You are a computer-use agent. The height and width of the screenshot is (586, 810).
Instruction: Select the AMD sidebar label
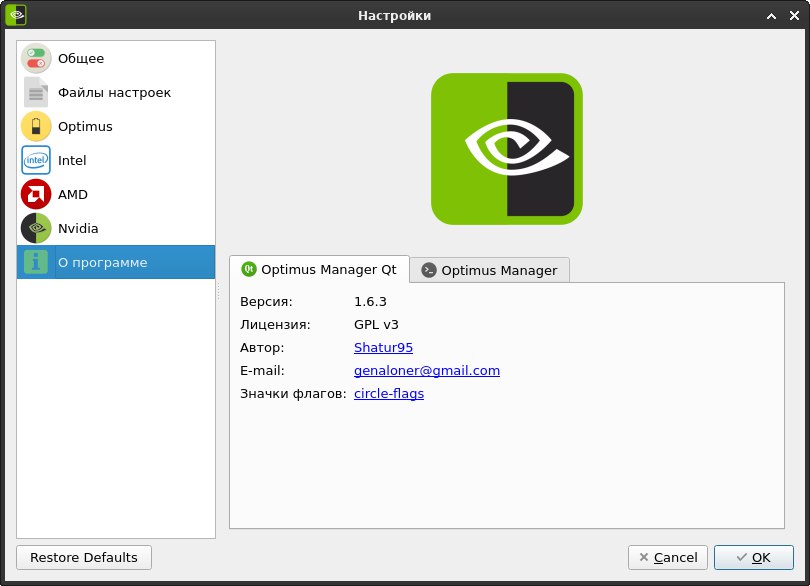coord(73,194)
